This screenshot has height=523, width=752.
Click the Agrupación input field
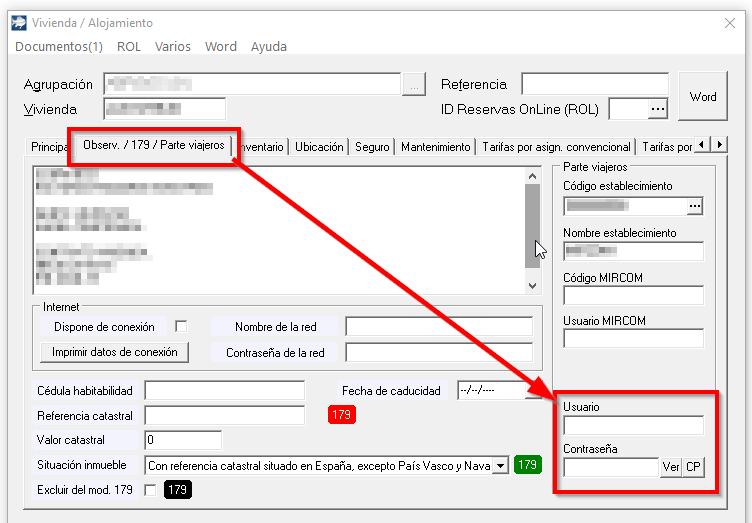click(252, 84)
